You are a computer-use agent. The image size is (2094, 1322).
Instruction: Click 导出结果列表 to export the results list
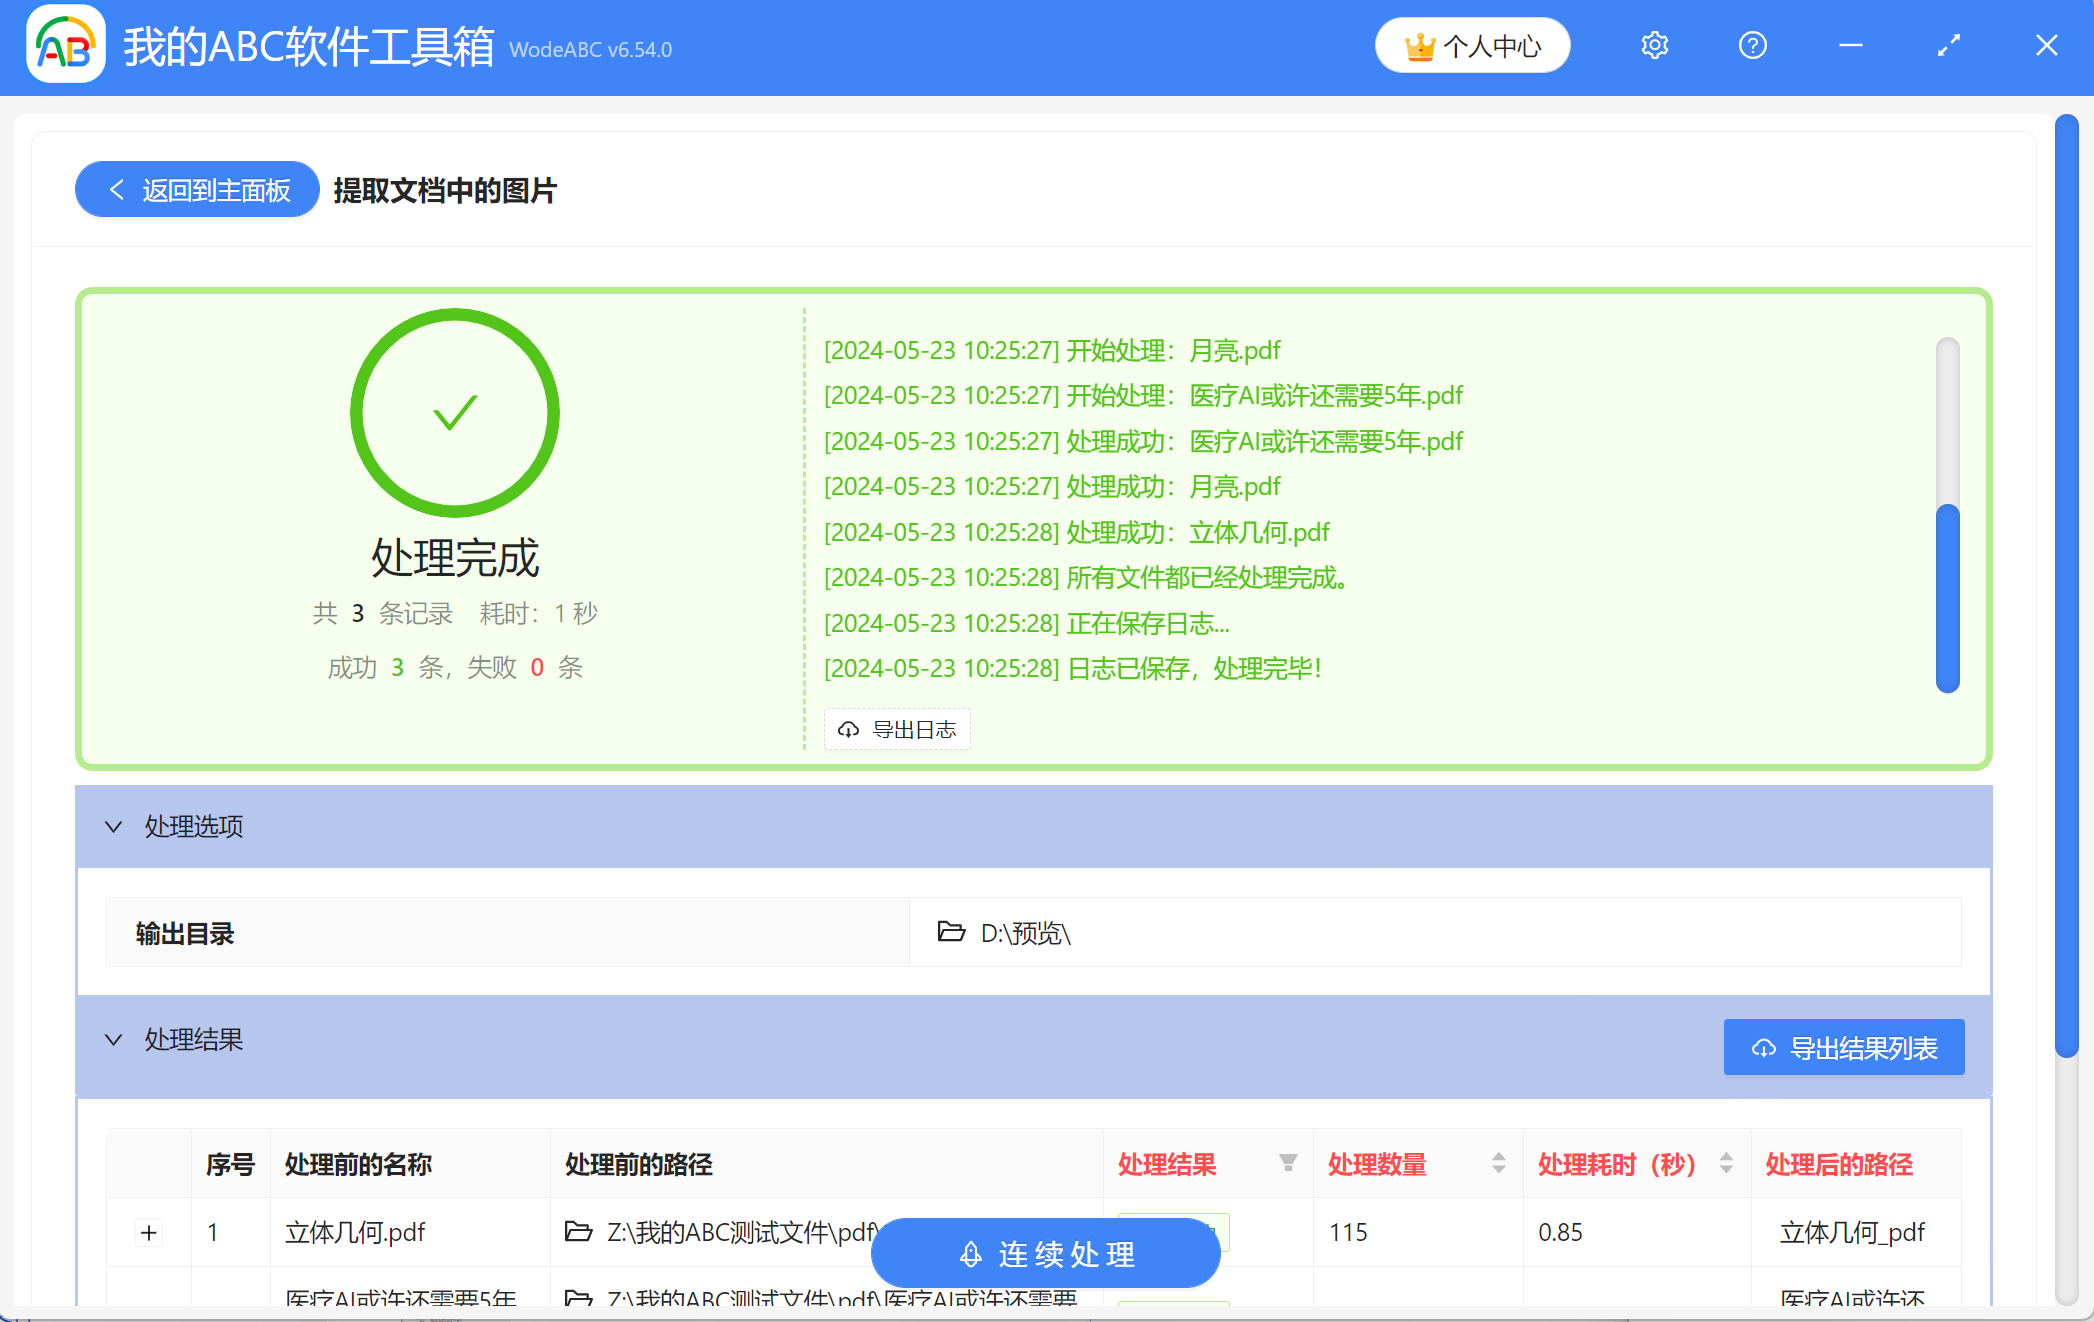click(1843, 1046)
